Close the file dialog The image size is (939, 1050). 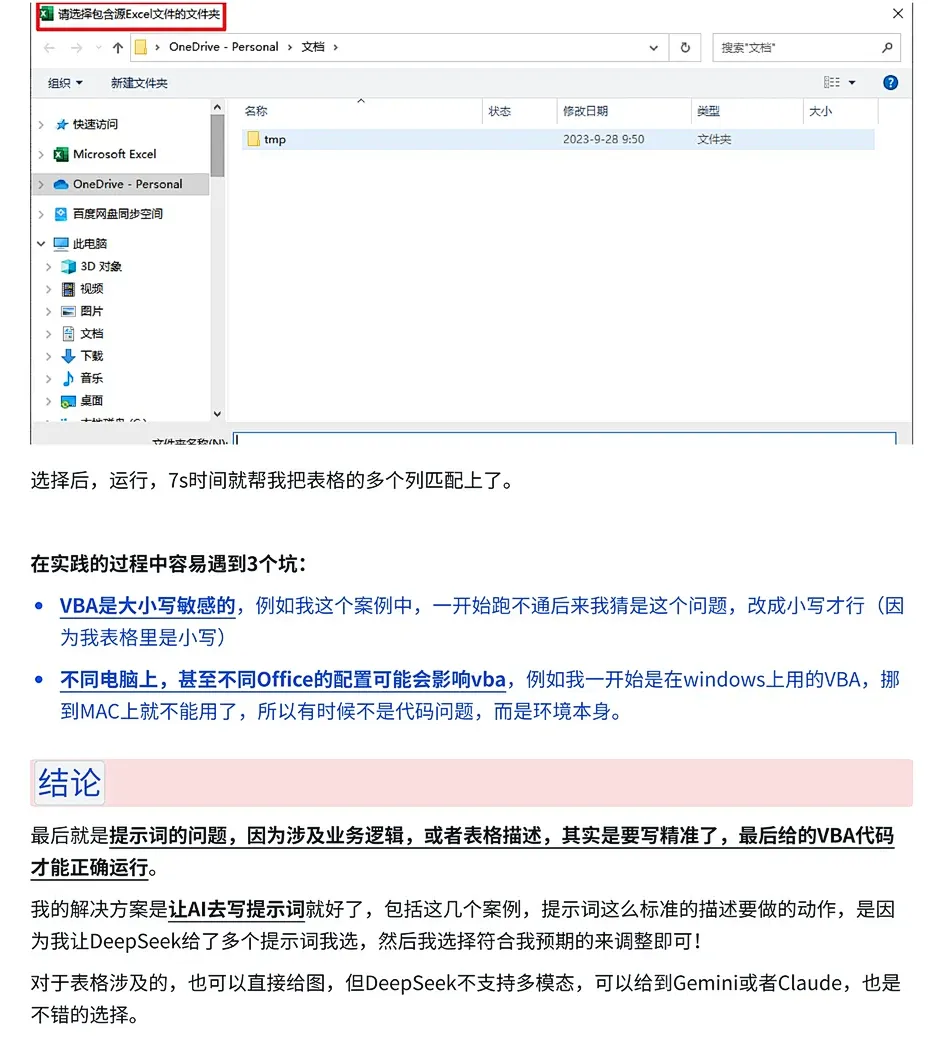click(898, 13)
